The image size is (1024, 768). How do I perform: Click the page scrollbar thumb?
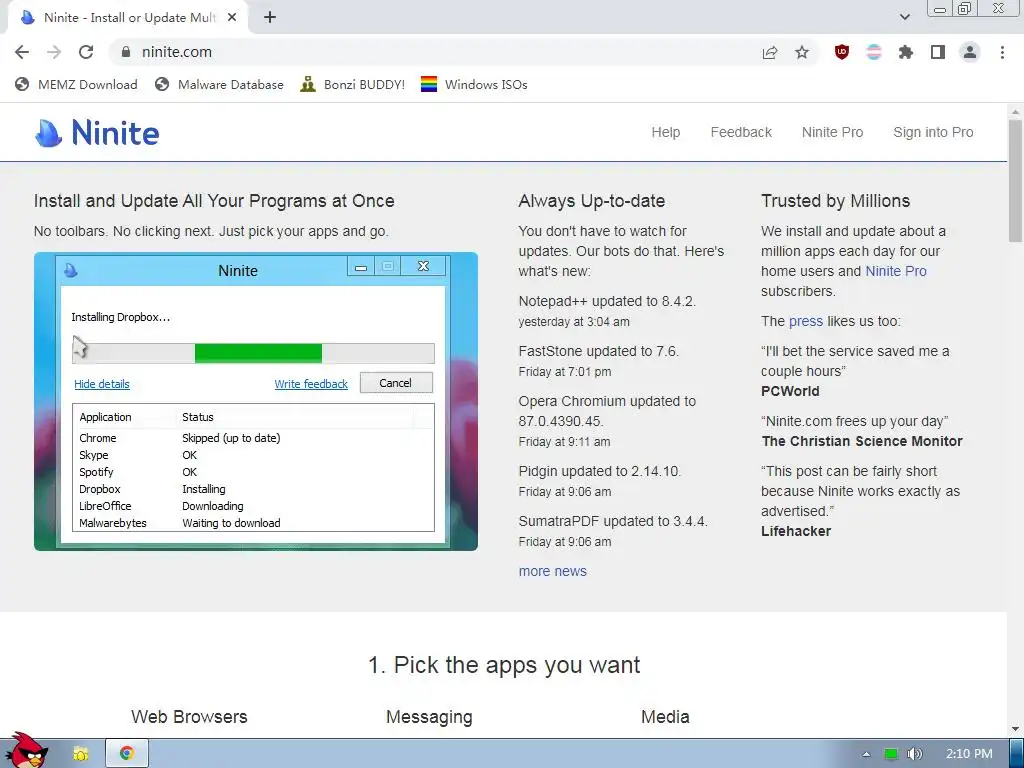point(1015,181)
